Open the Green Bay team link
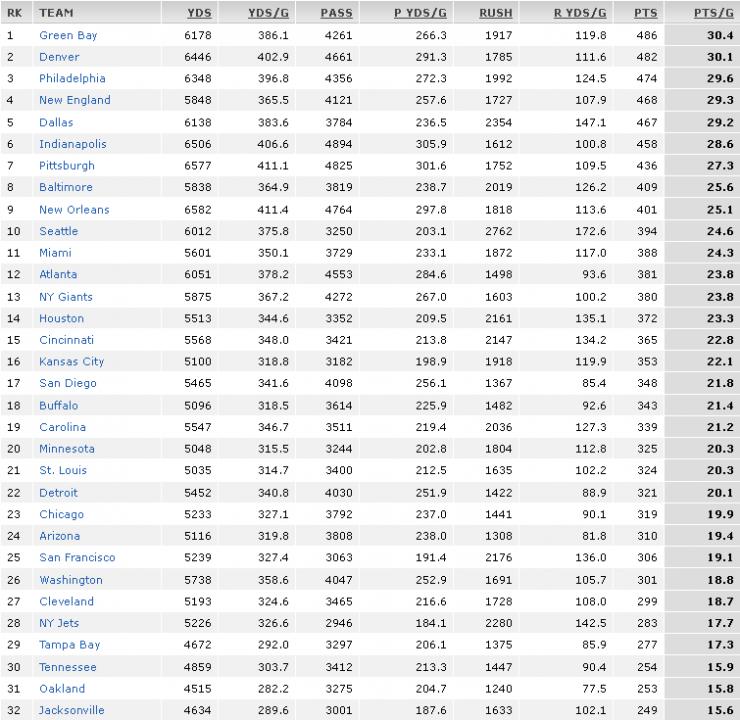The height and width of the screenshot is (720, 740). 68,35
